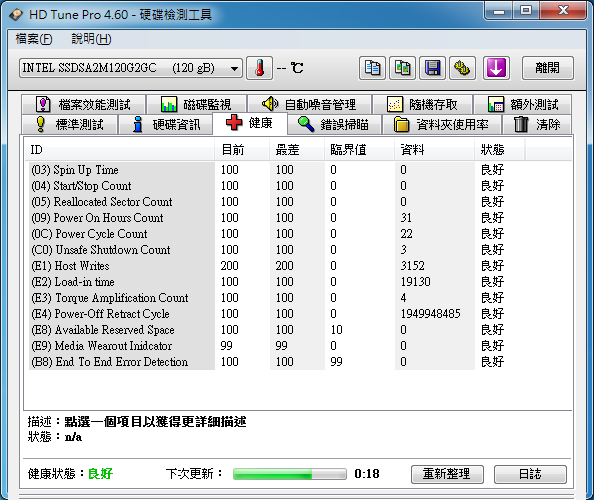
Task: Click the data value 1949948485
Action: 431,314
